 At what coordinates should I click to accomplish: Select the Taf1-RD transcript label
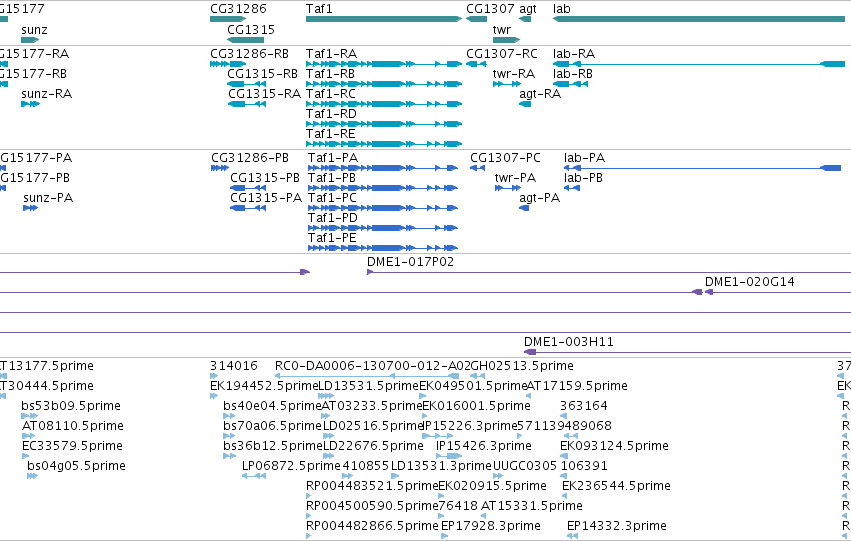(332, 114)
